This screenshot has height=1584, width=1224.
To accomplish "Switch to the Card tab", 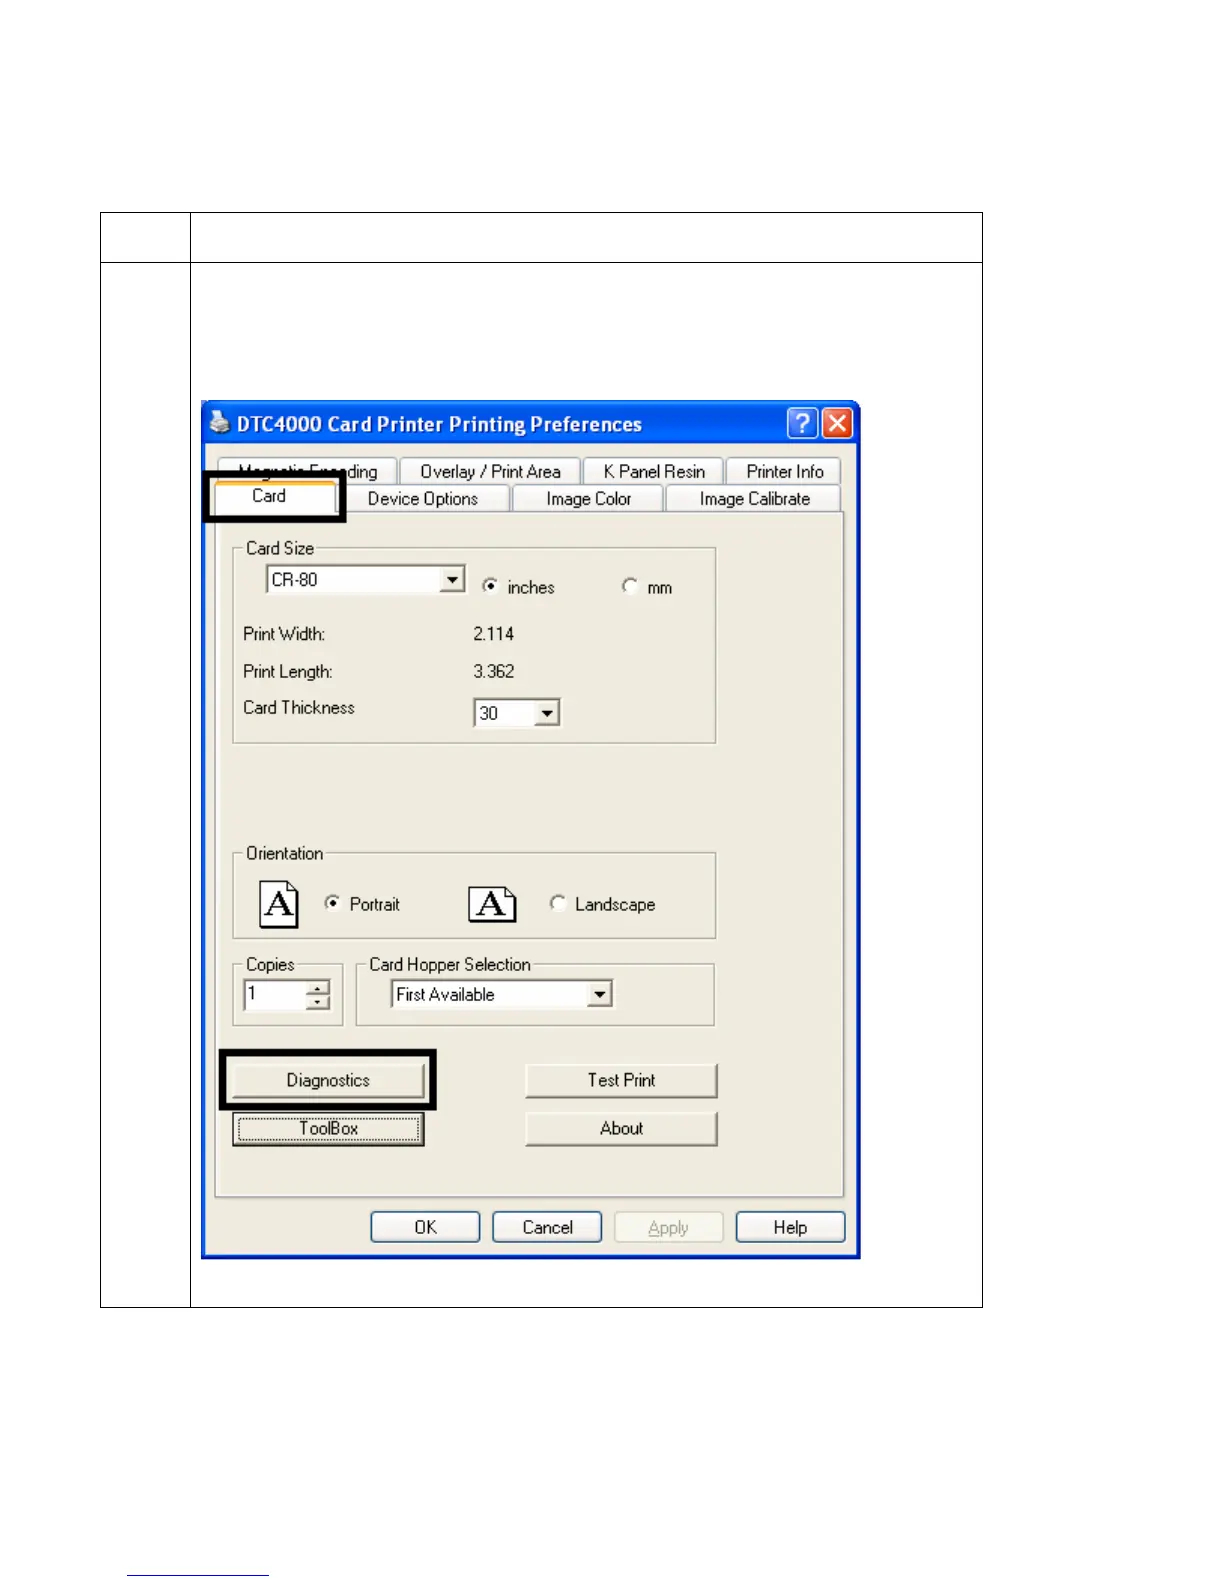I will (x=269, y=496).
